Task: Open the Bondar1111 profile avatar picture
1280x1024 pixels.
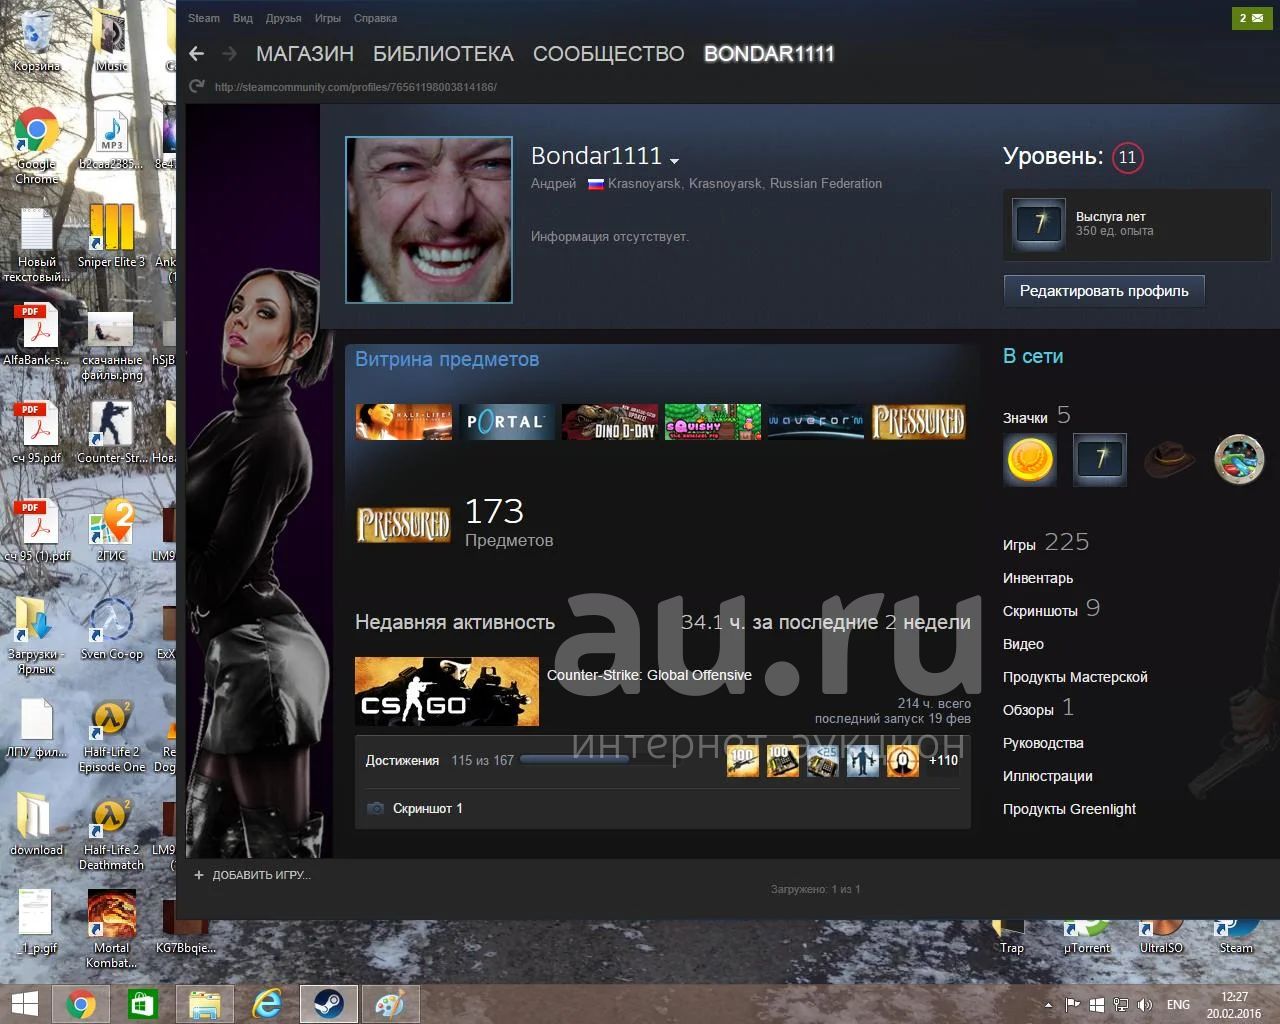Action: click(x=429, y=220)
